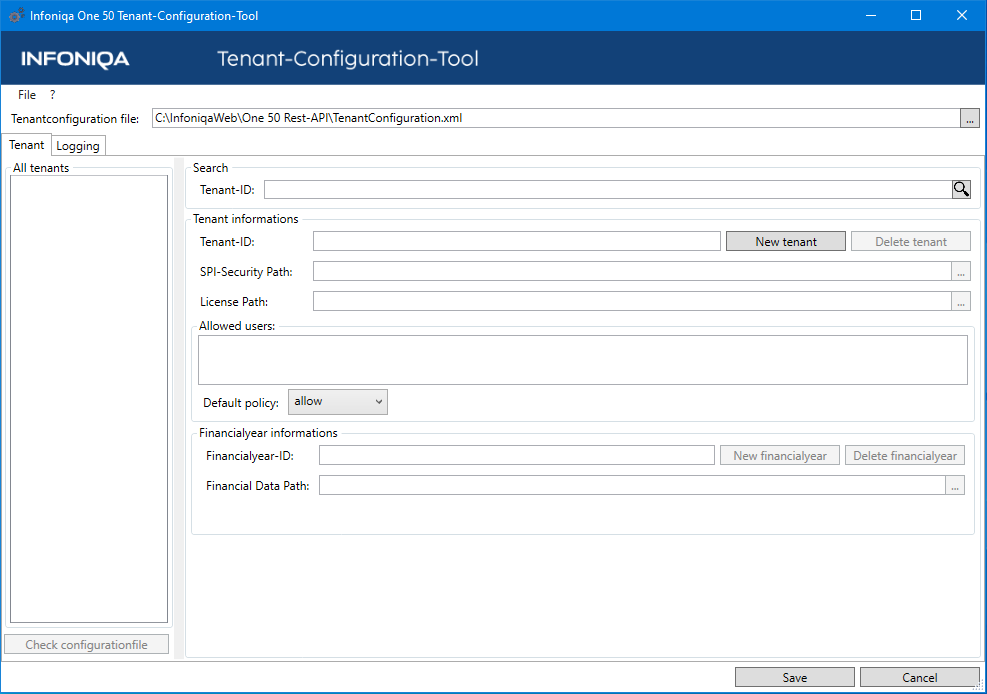Browse for SPI-Security Path
The width and height of the screenshot is (987, 694).
[961, 272]
